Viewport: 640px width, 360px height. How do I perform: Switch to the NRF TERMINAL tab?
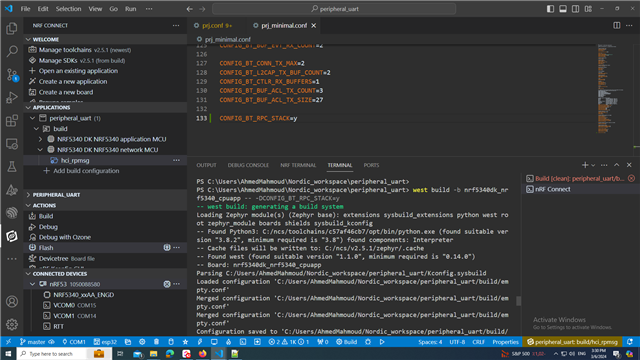(298, 165)
